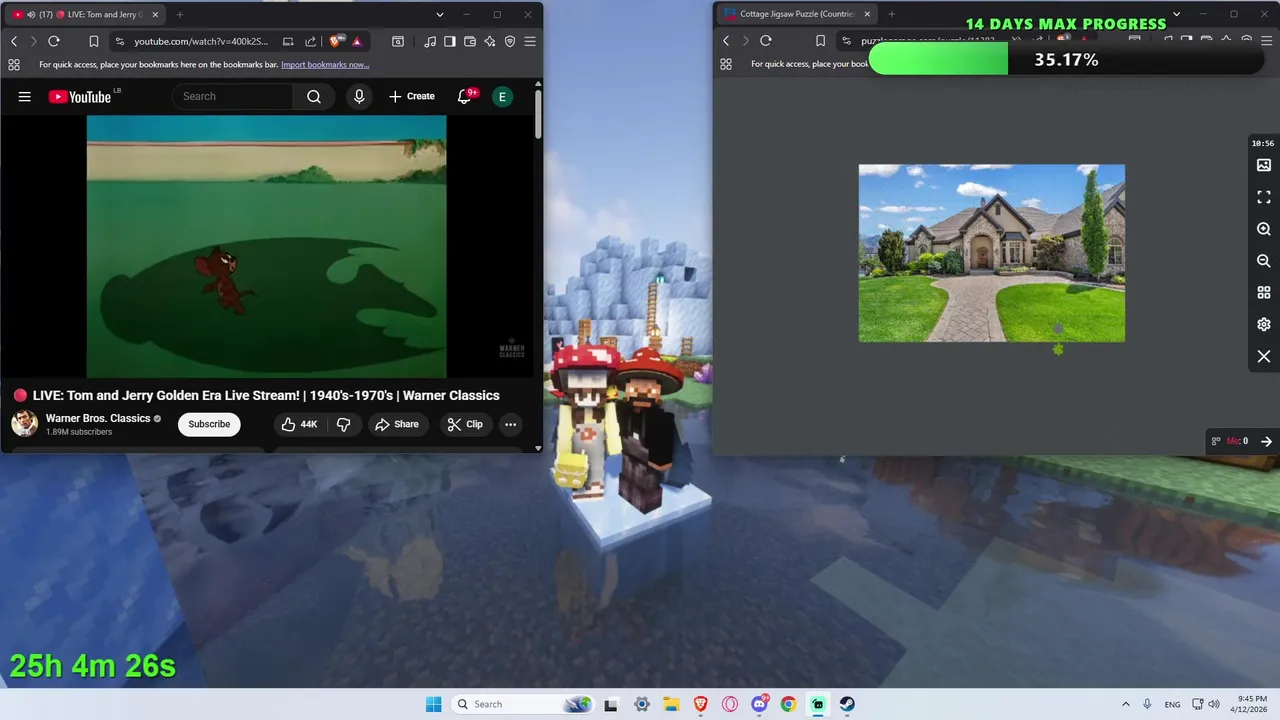Open Warner Bros. Classics channel name
The height and width of the screenshot is (720, 1280).
(98, 418)
